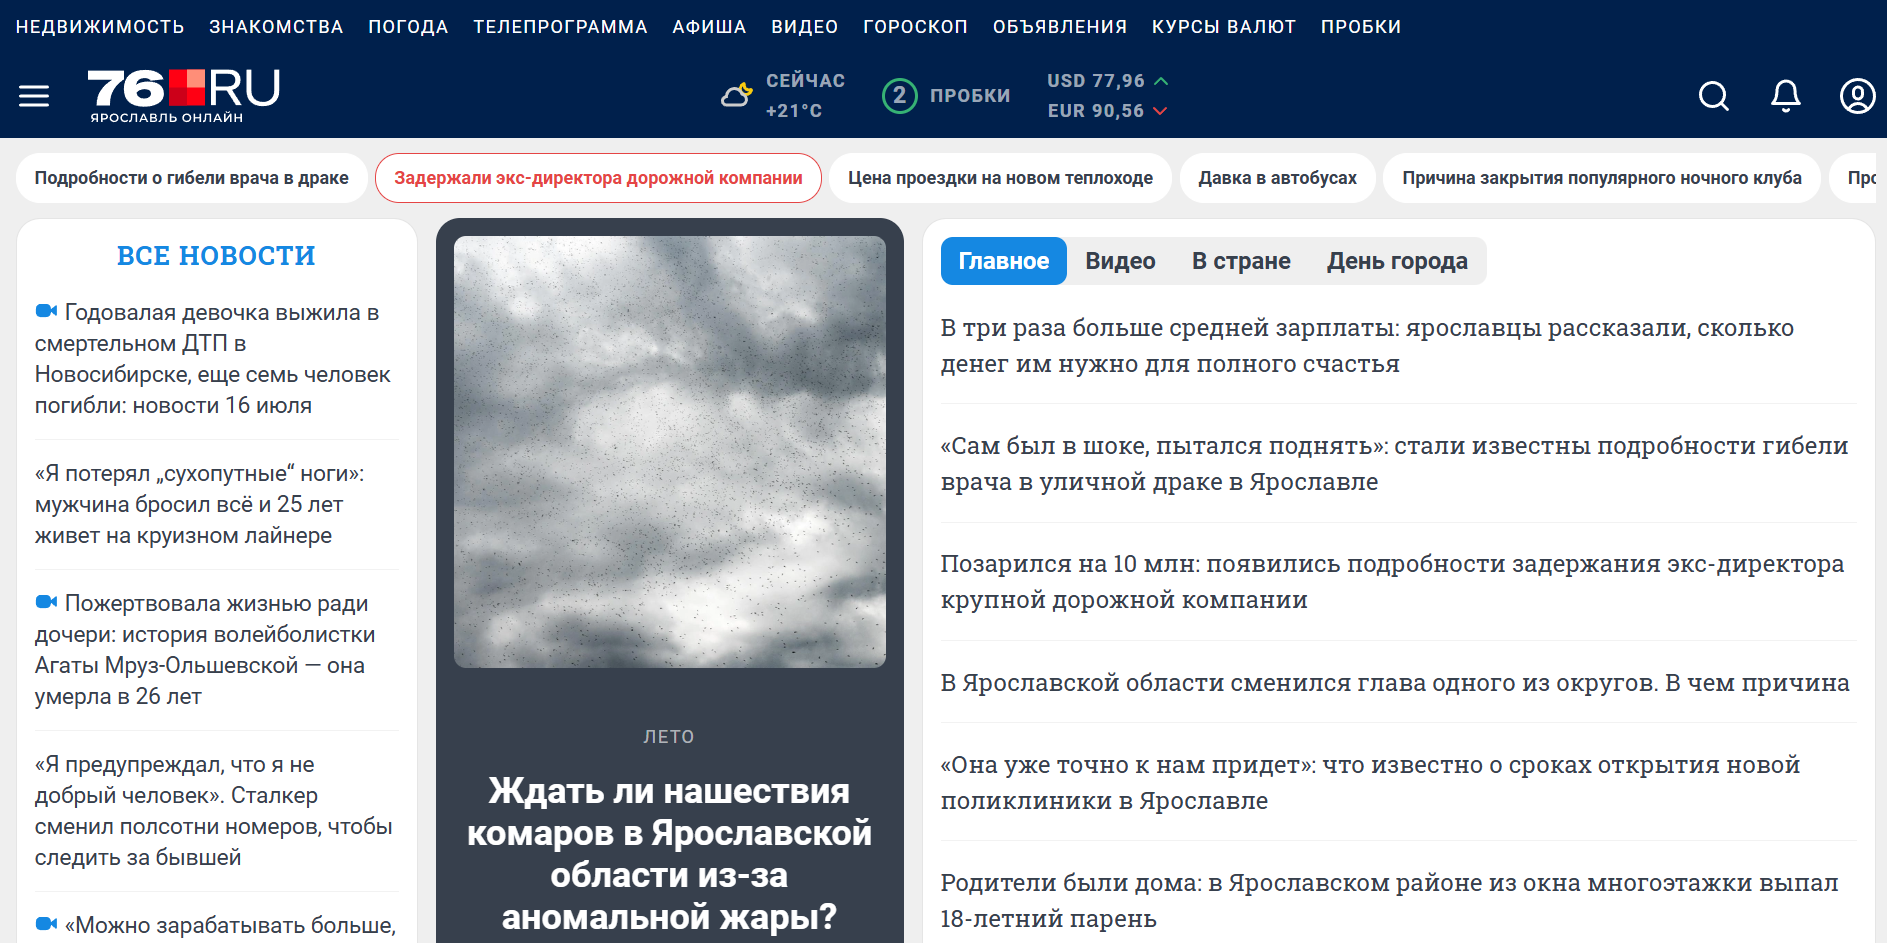The height and width of the screenshot is (943, 1887).
Task: Open article Позарился на 10 млн
Action: 1392,581
